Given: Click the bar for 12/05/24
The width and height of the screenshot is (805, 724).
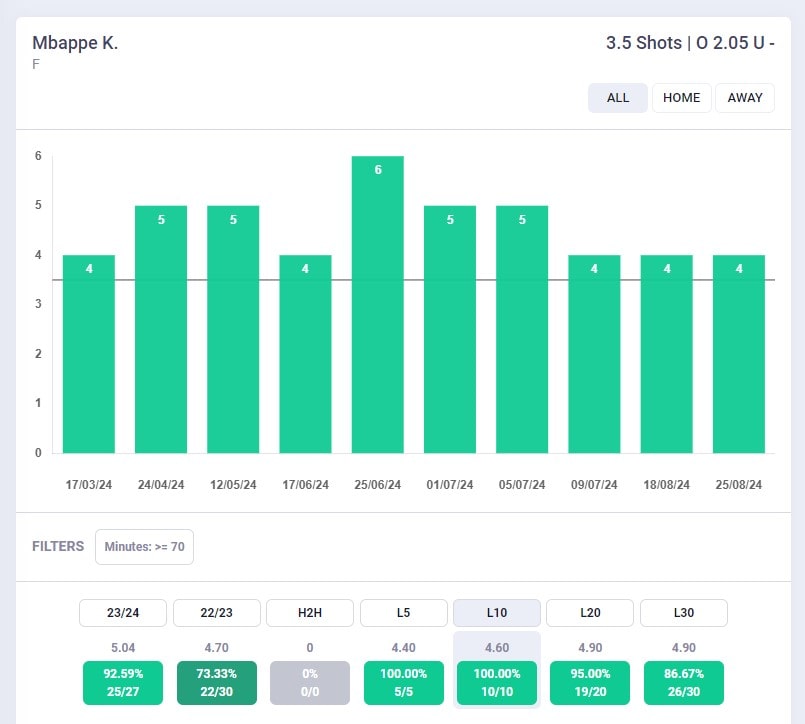Looking at the screenshot, I should (x=233, y=330).
